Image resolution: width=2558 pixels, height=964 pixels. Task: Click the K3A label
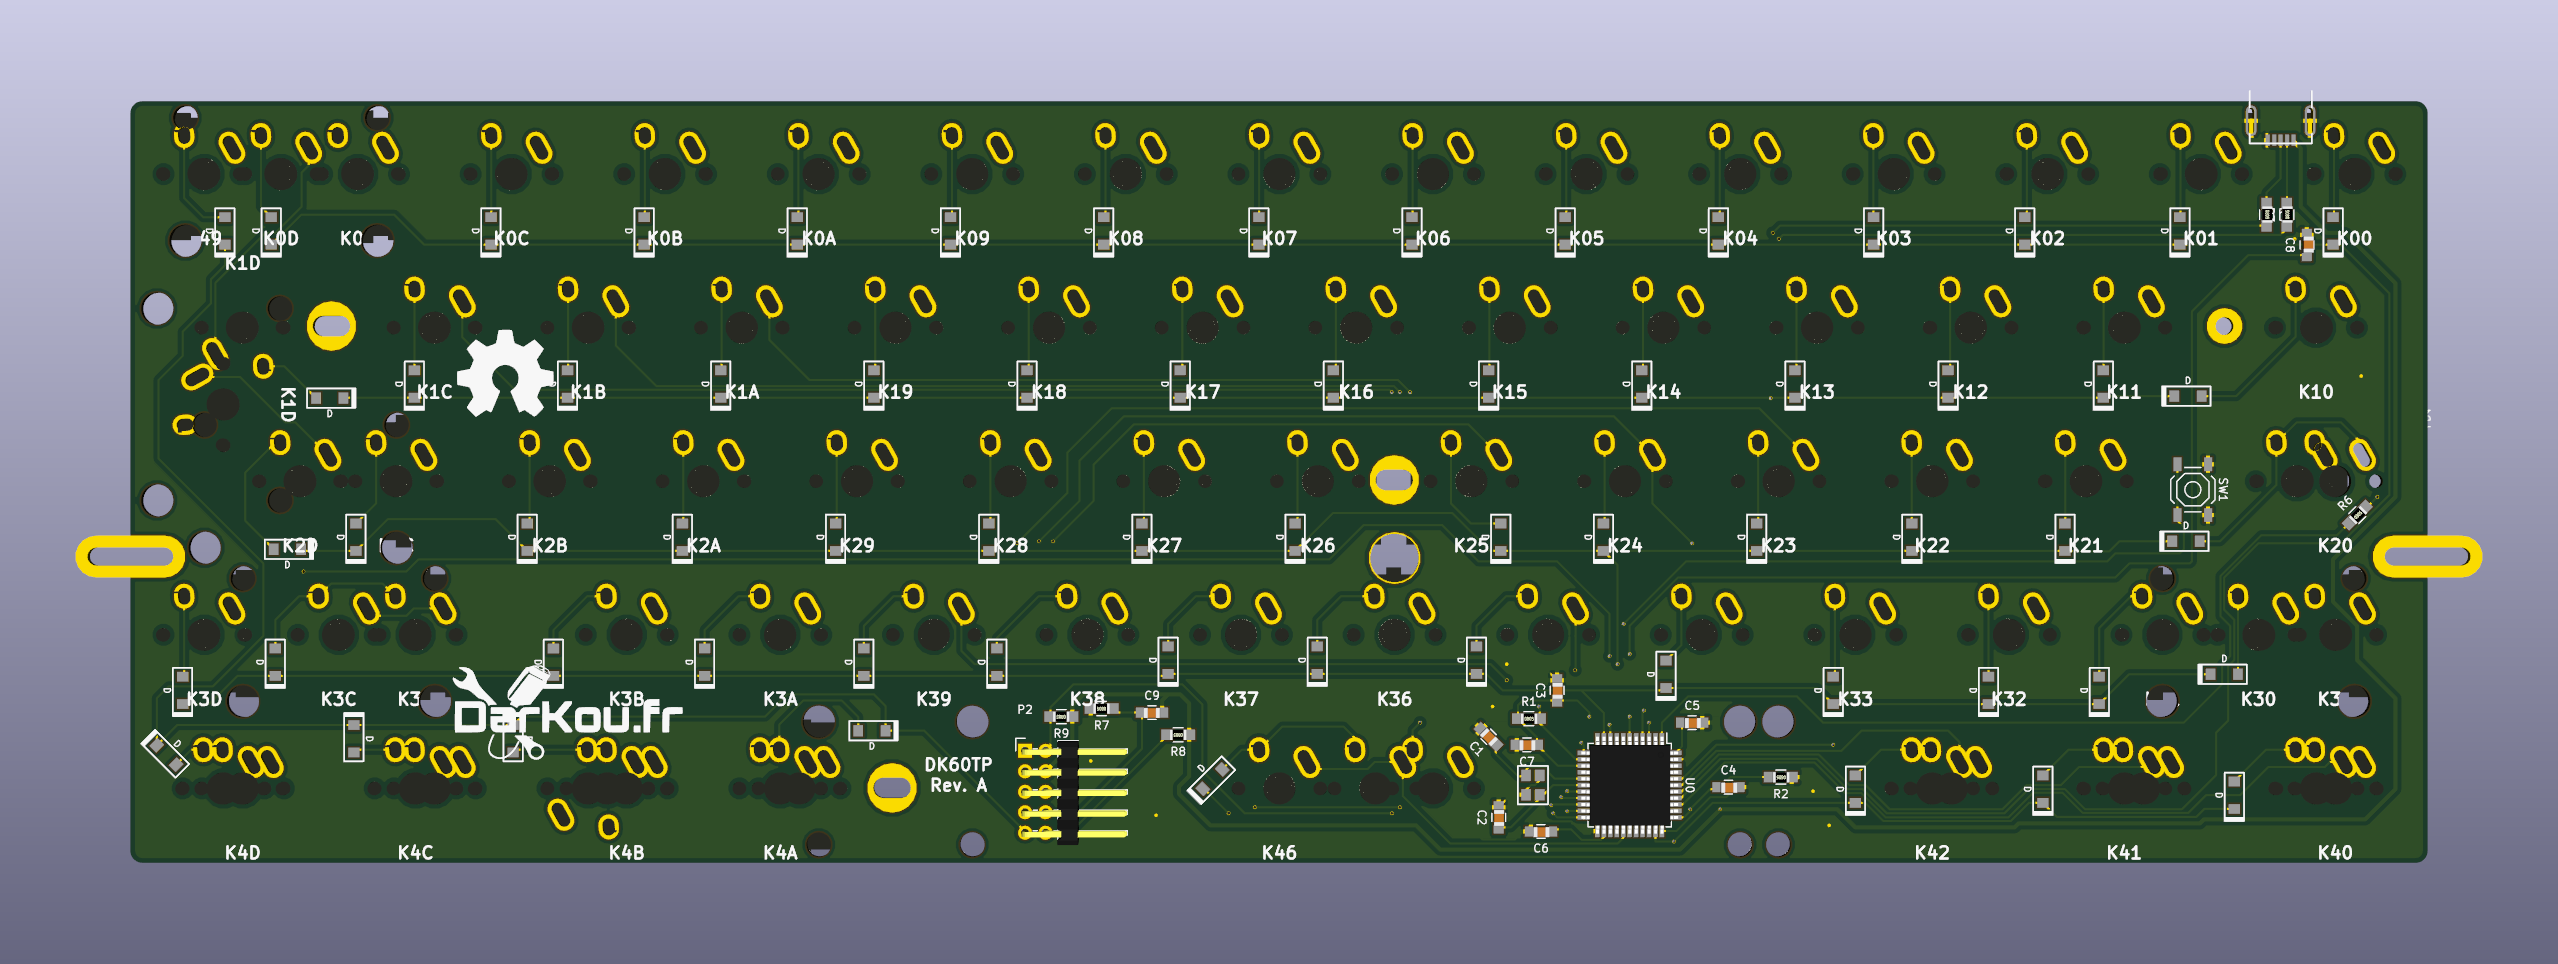(x=780, y=699)
